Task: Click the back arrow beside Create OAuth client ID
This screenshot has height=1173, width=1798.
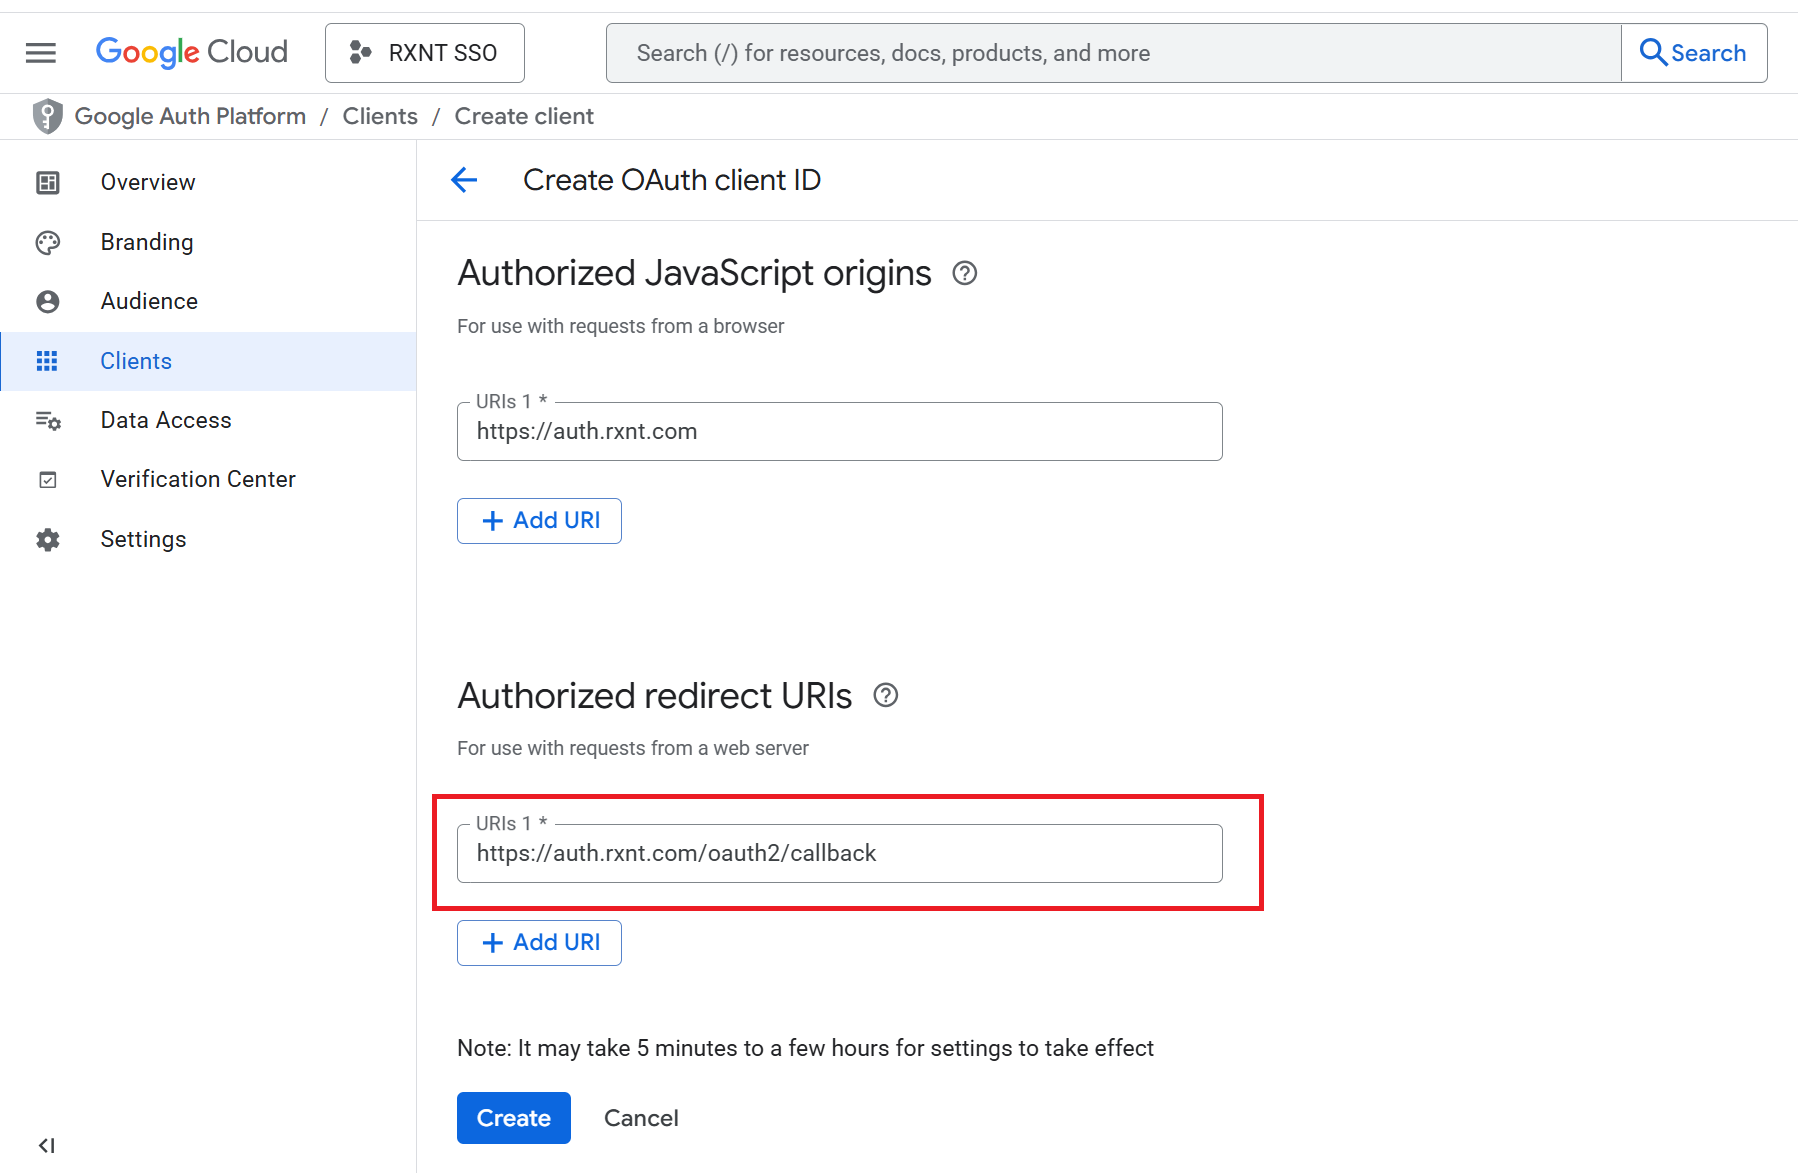Action: [x=464, y=180]
